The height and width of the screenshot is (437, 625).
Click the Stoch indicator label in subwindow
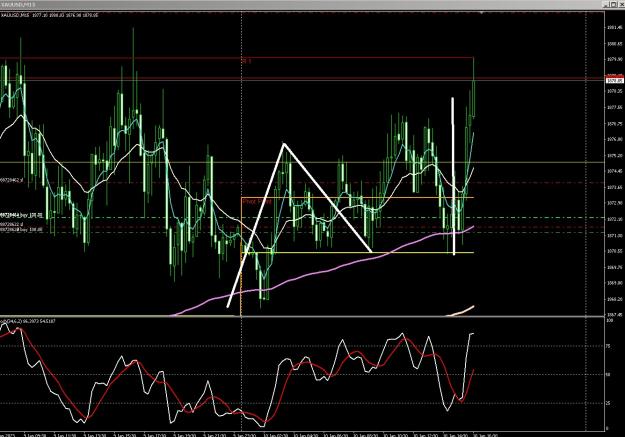tap(28, 321)
